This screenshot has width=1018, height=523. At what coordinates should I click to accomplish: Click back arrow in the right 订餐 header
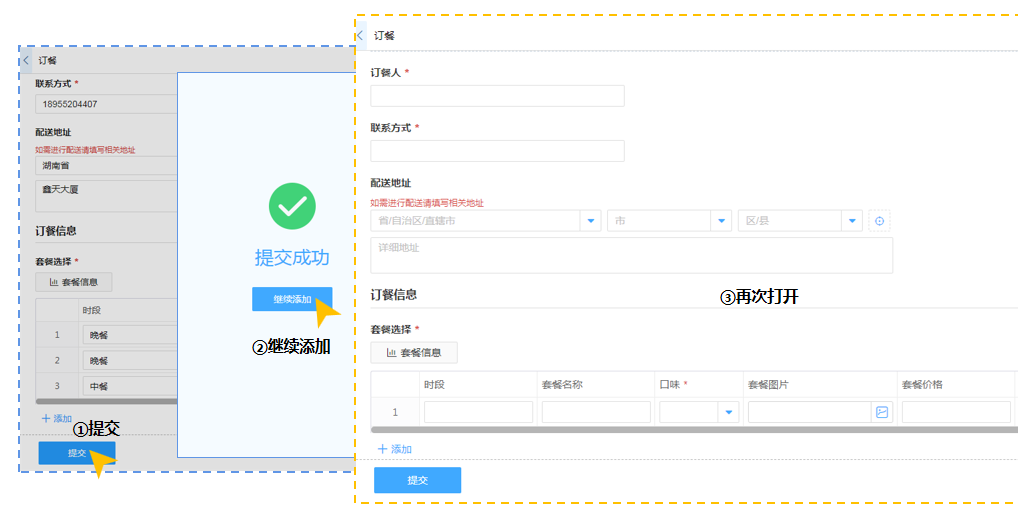360,35
